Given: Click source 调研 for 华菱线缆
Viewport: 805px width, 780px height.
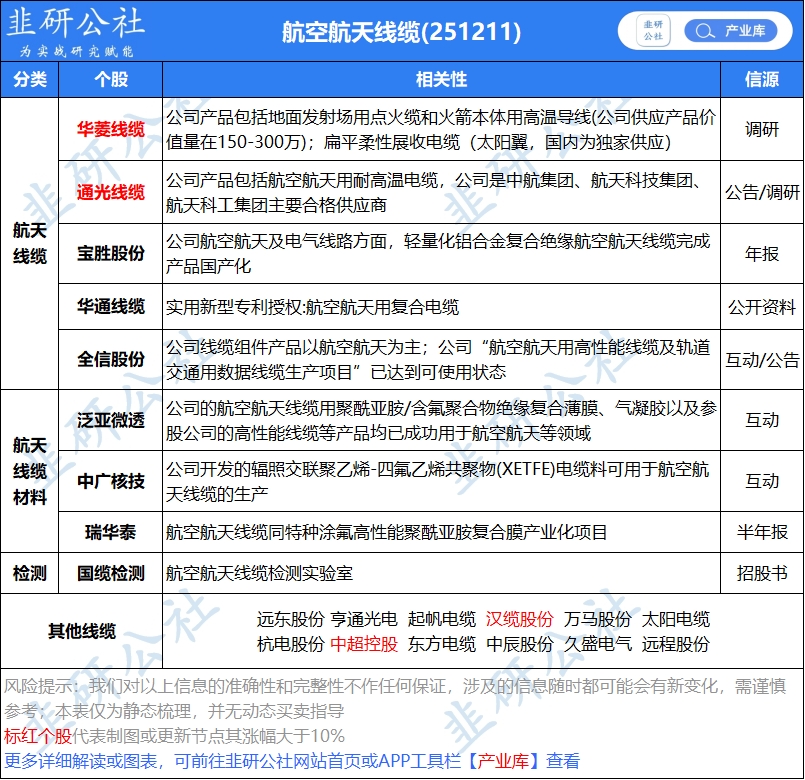Looking at the screenshot, I should 762,129.
